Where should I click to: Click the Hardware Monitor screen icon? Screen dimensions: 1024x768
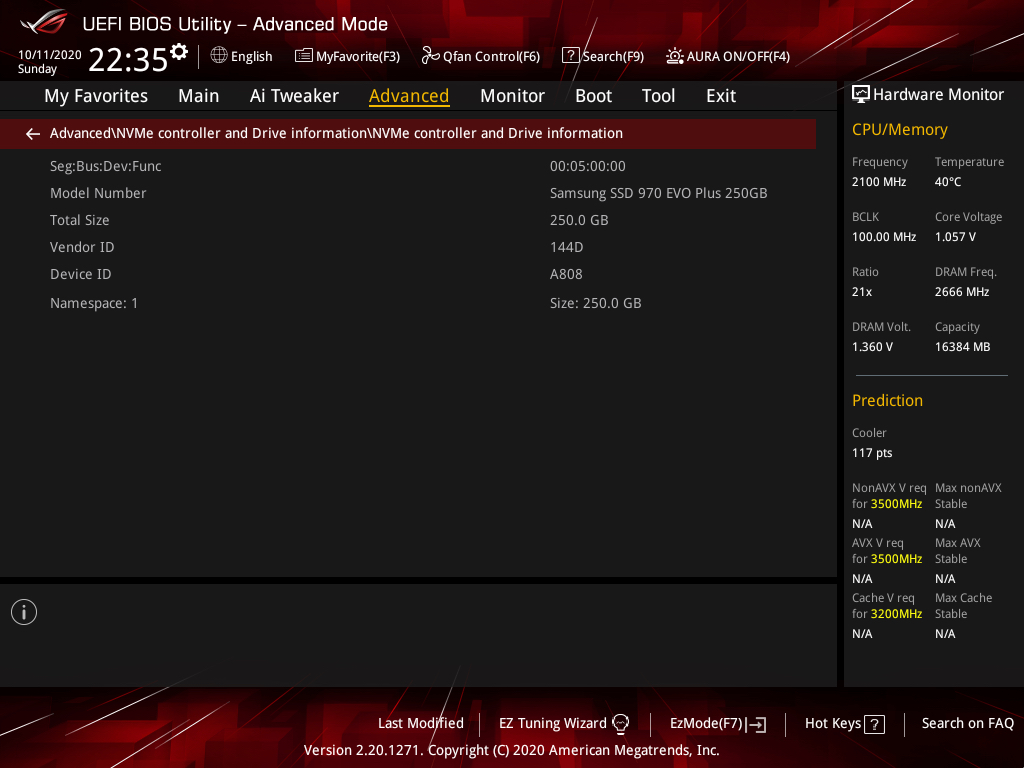click(x=861, y=95)
